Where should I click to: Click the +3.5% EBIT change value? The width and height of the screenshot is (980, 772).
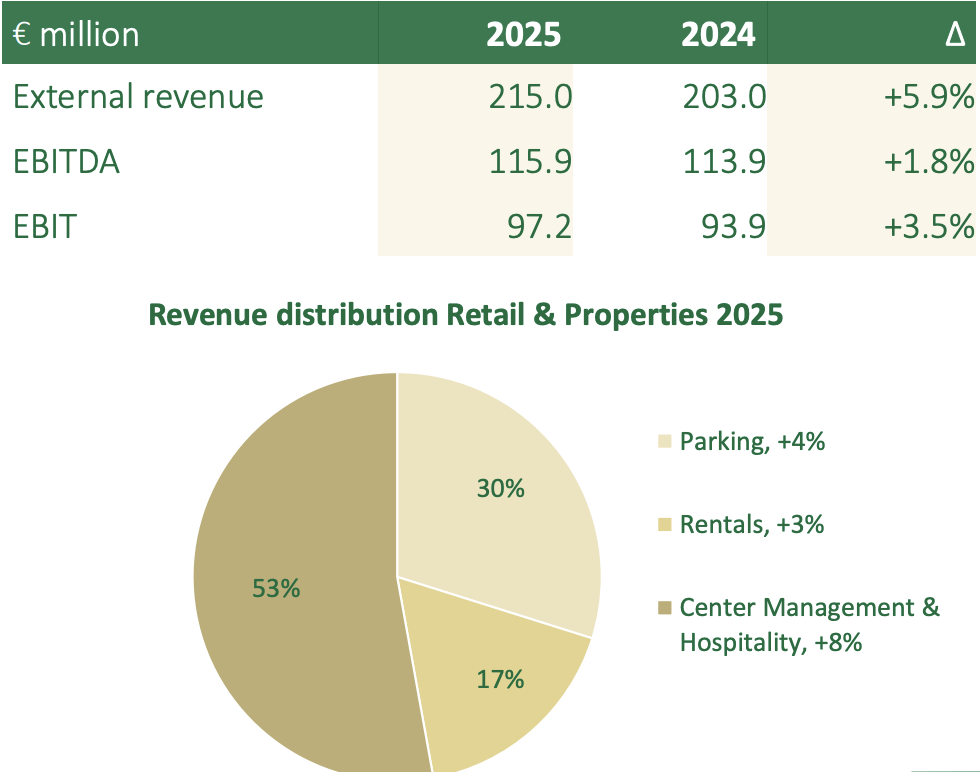coord(928,226)
